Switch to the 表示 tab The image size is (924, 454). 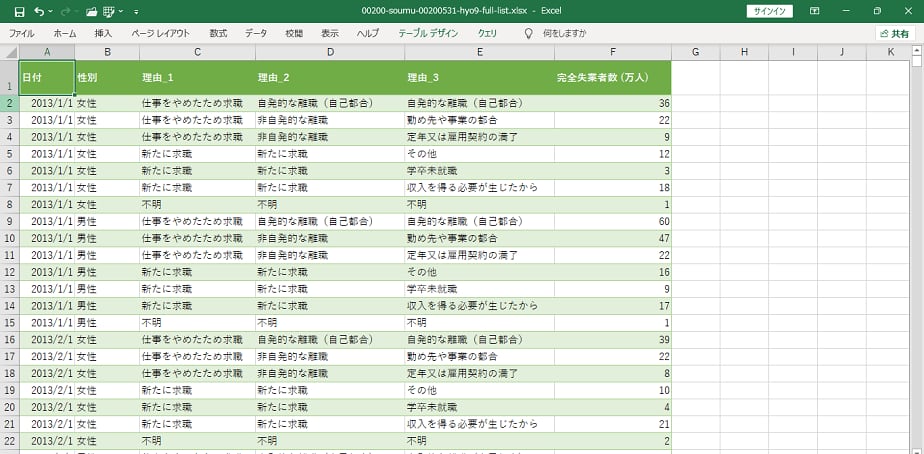pyautogui.click(x=330, y=34)
